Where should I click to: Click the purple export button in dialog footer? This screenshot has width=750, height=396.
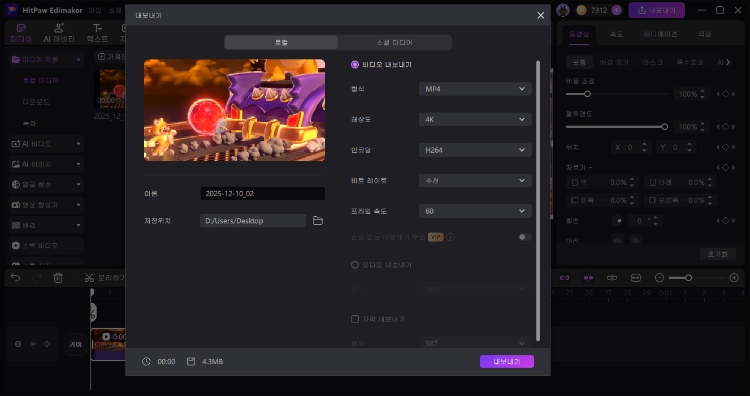(507, 362)
